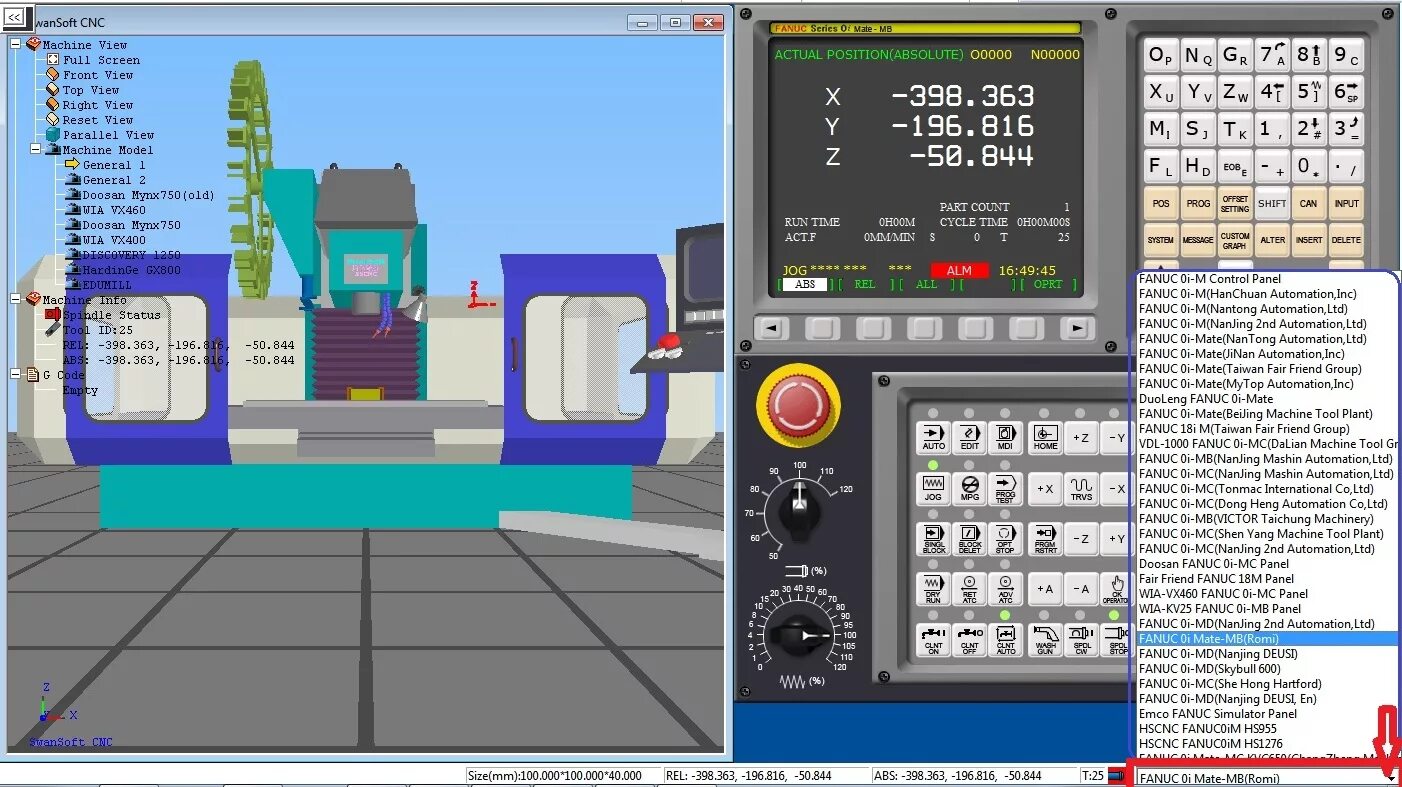Toggle OPT STOP key

(x=1005, y=539)
